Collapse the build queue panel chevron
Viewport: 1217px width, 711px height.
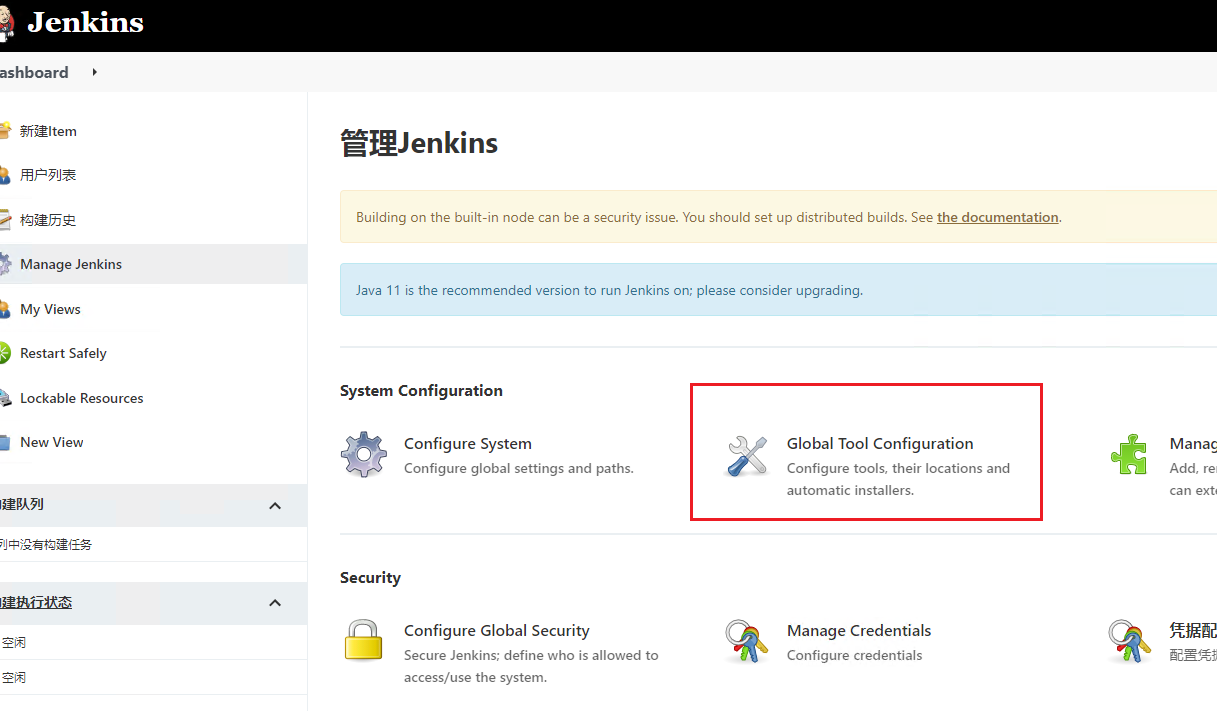pos(275,506)
